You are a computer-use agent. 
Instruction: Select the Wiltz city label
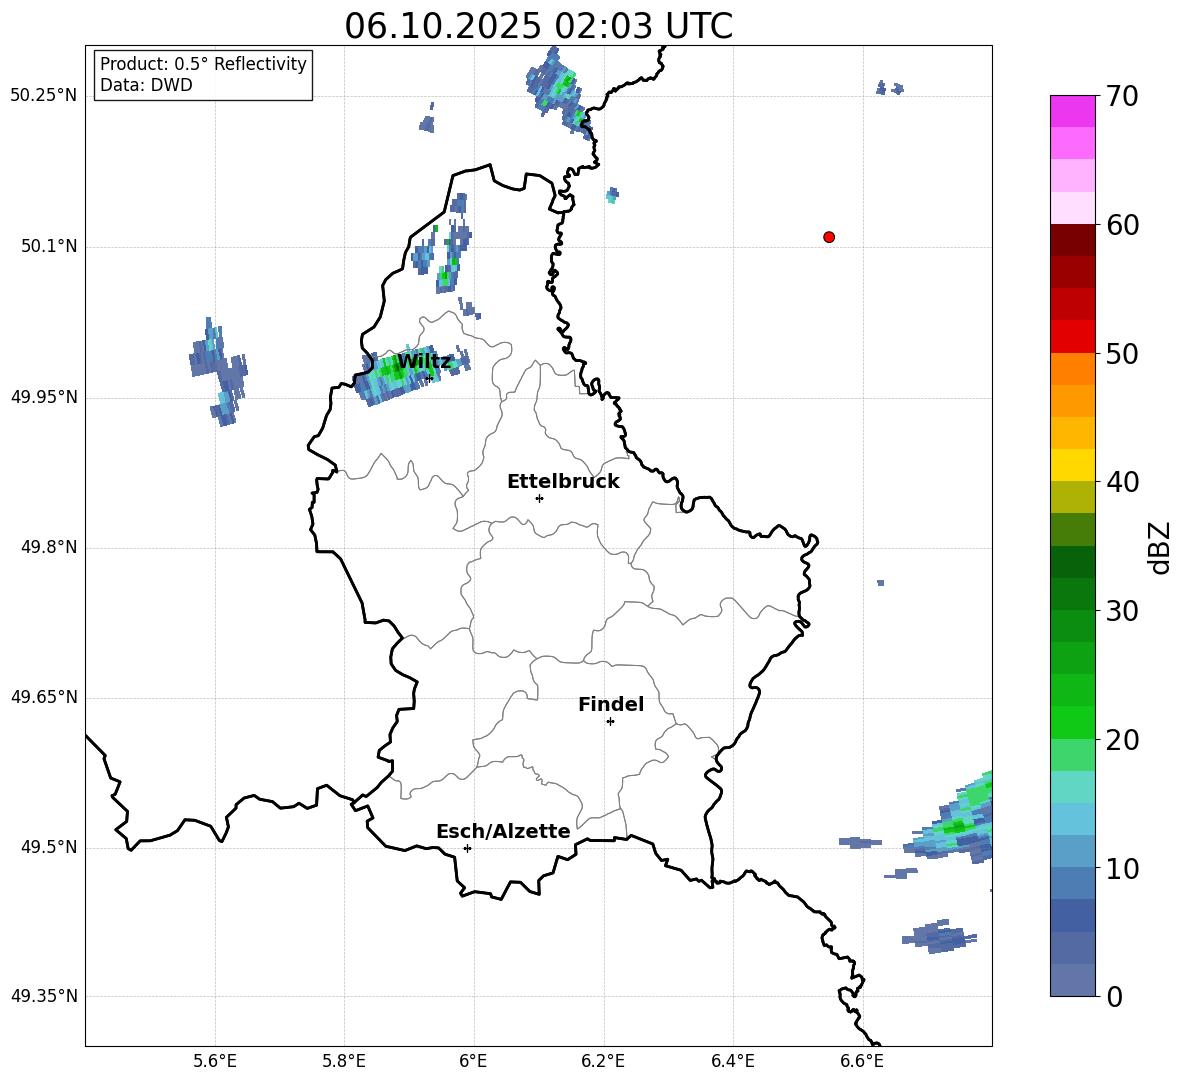click(x=424, y=362)
